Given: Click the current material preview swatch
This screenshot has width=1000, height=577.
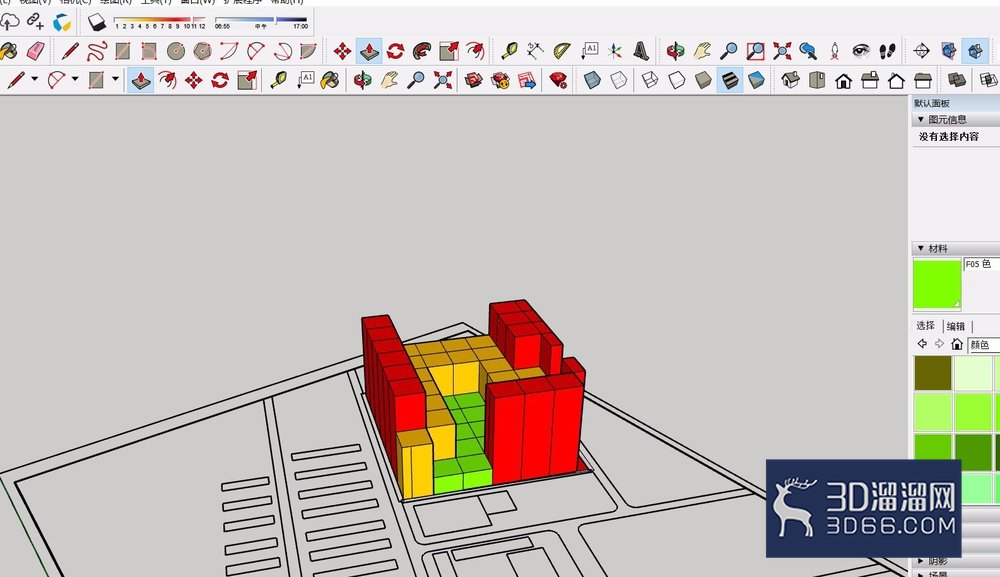Looking at the screenshot, I should point(937,284).
